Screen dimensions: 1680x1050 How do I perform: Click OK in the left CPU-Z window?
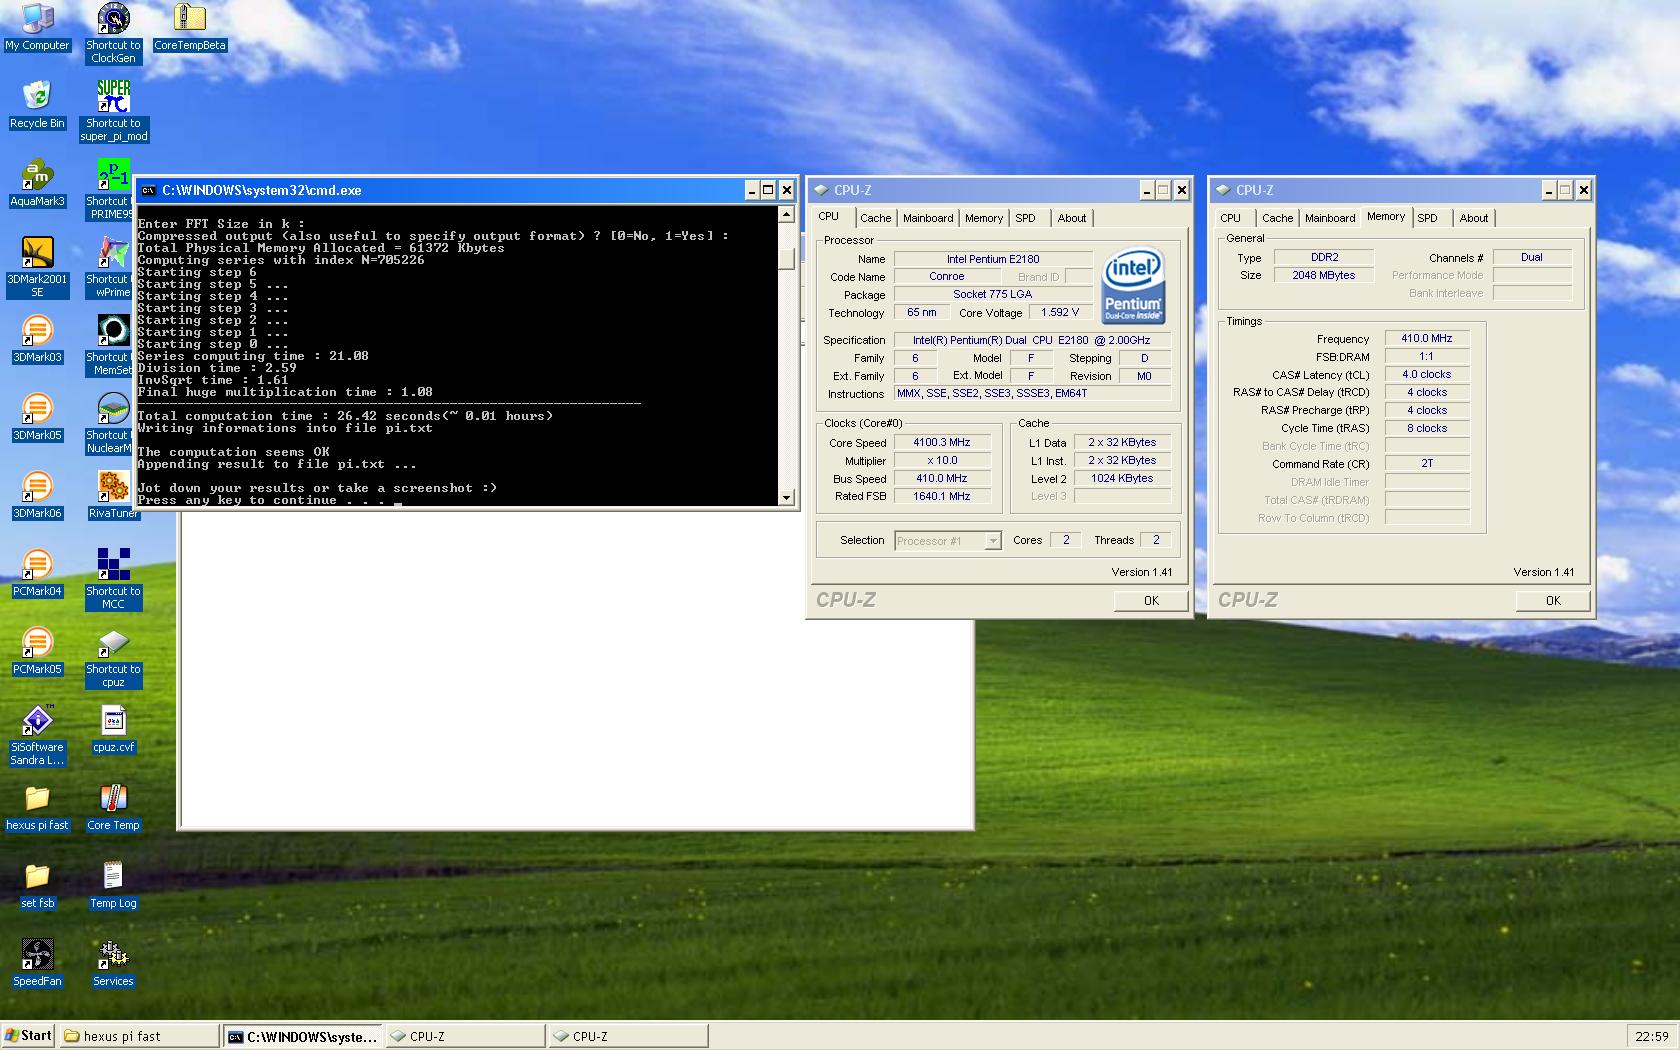[1151, 601]
